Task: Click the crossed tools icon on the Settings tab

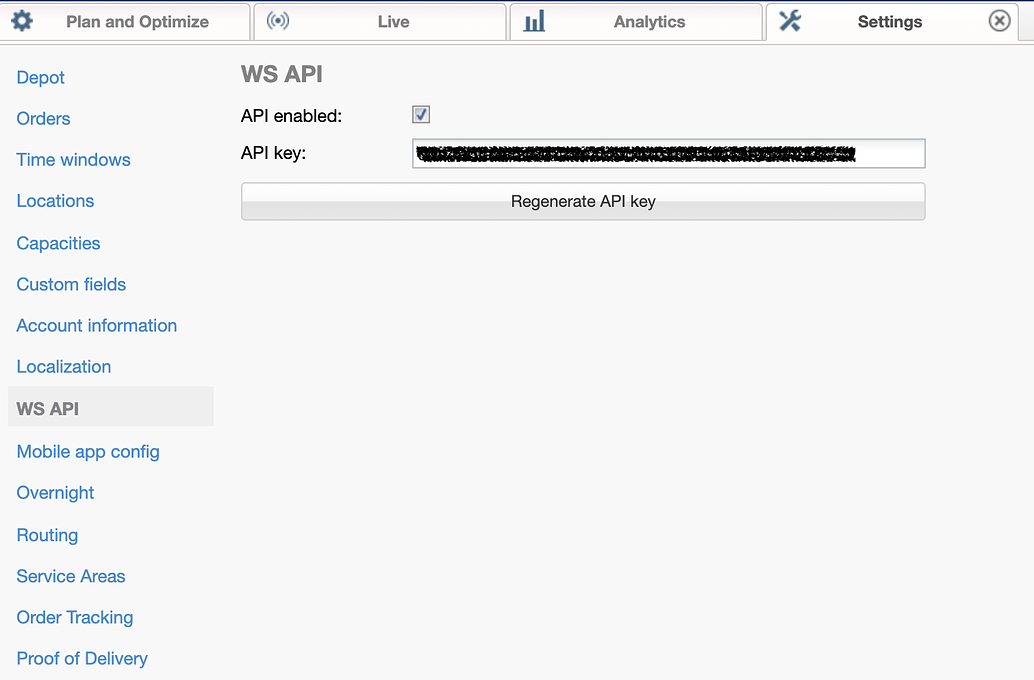Action: [789, 20]
